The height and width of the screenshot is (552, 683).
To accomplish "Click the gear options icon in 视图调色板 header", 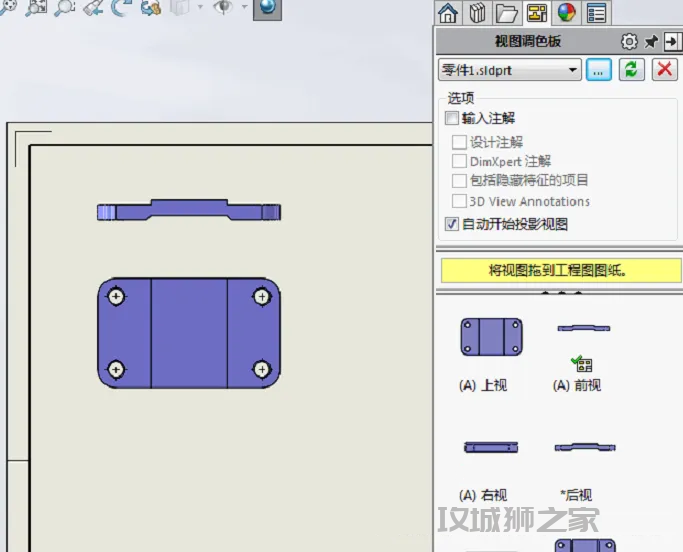I will 629,41.
